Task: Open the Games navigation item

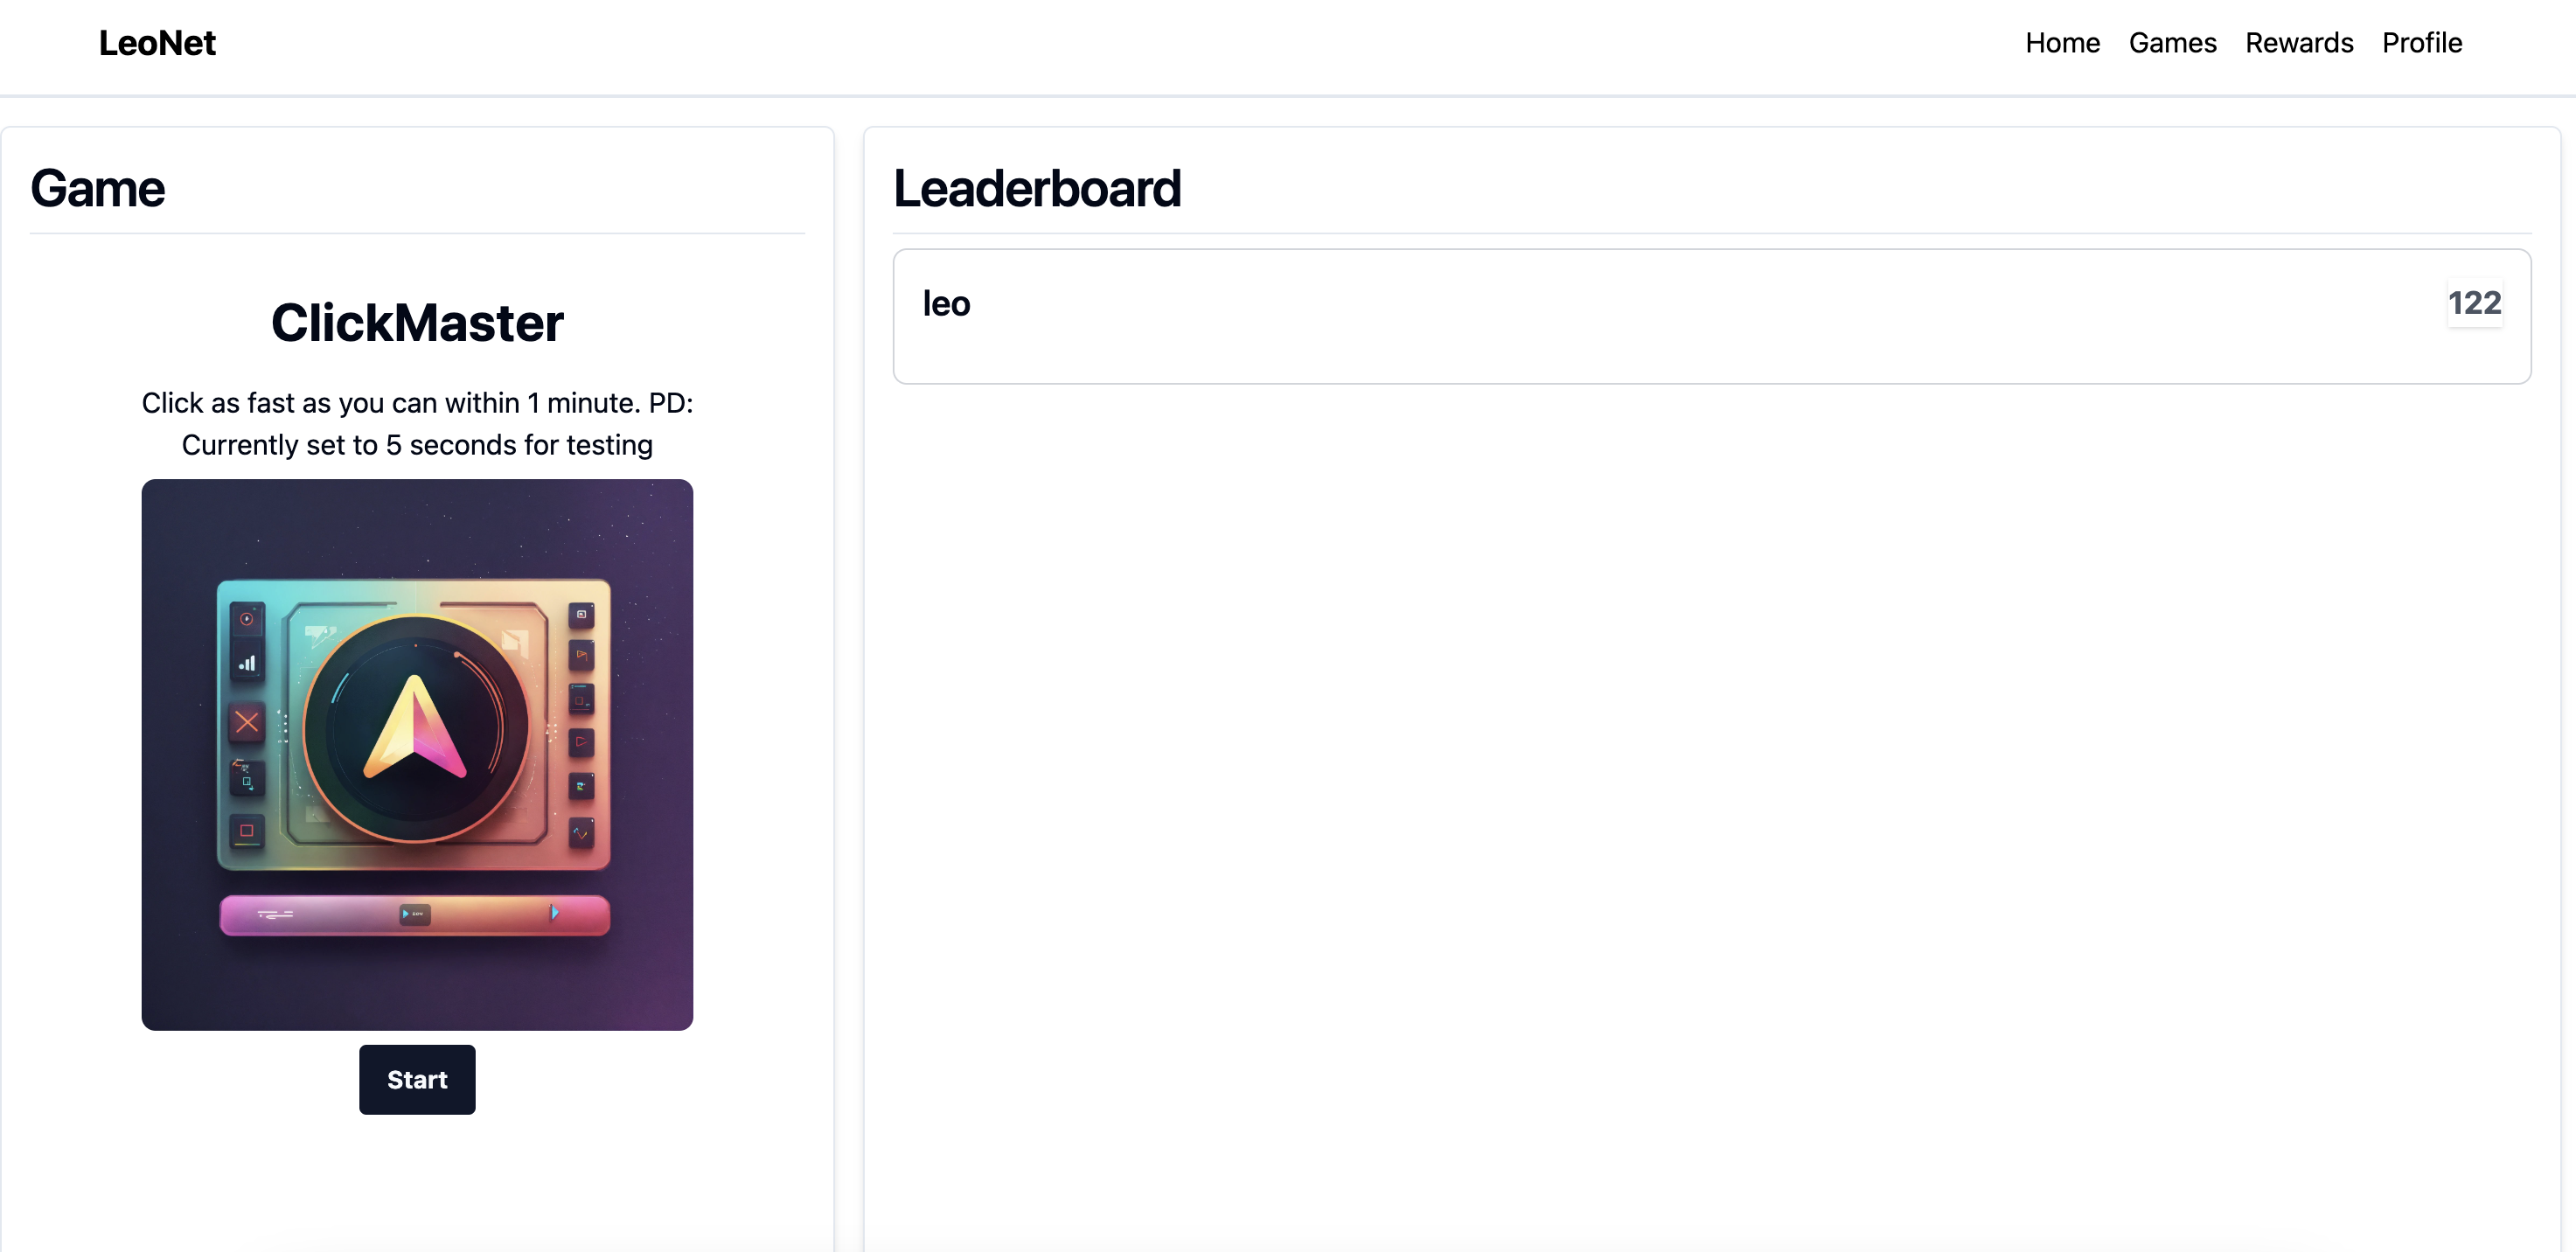Action: tap(2172, 43)
